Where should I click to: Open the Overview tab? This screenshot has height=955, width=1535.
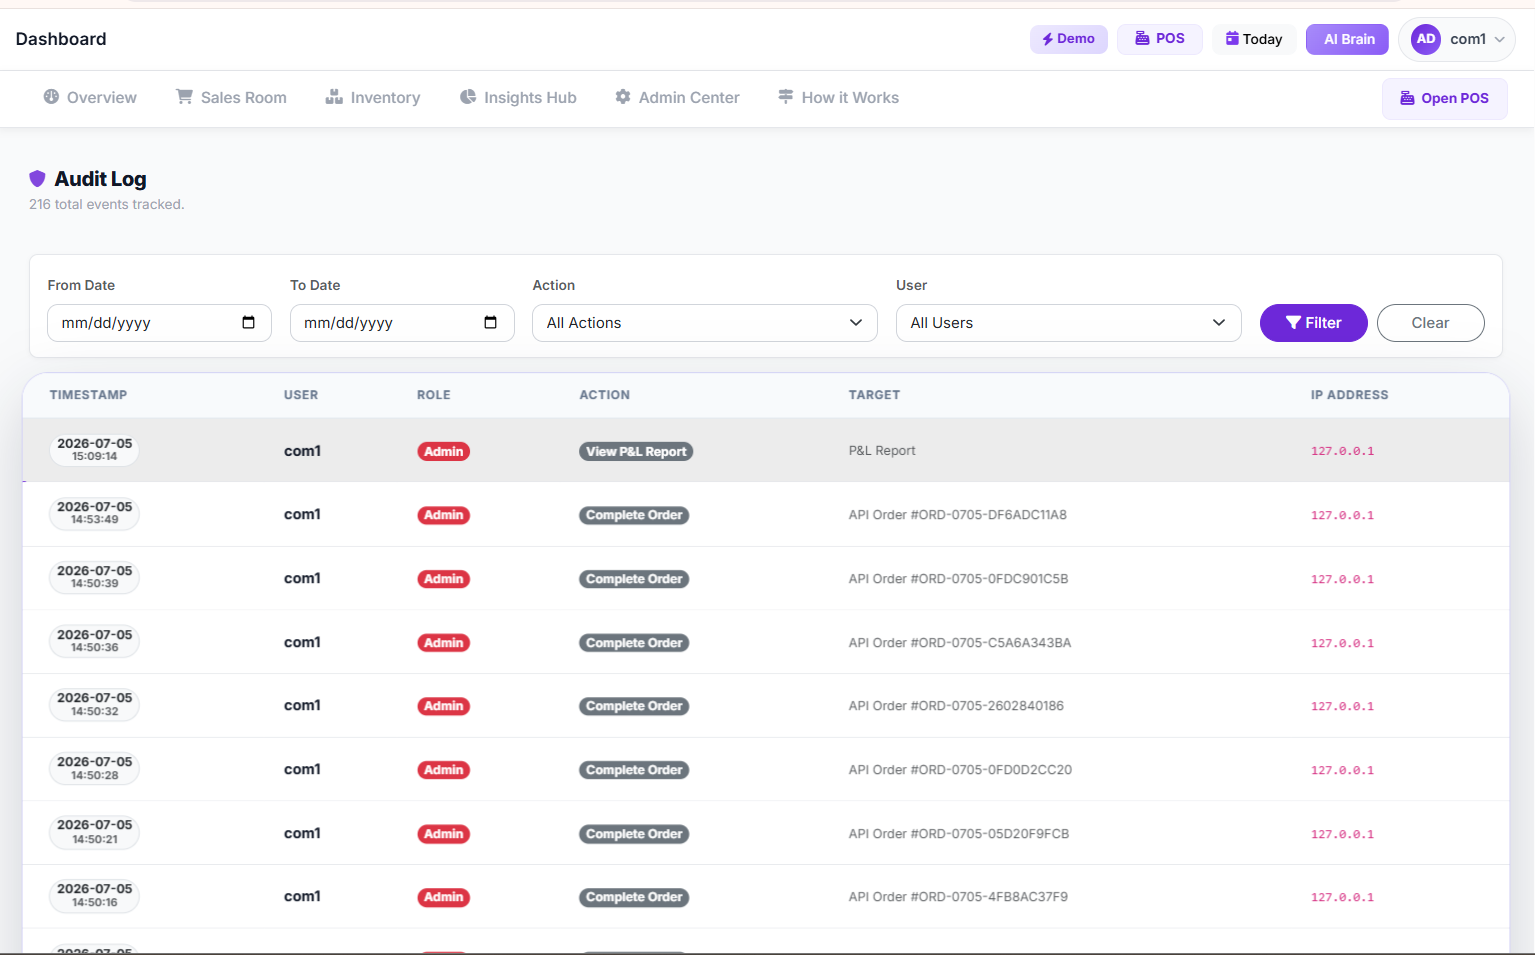(90, 97)
